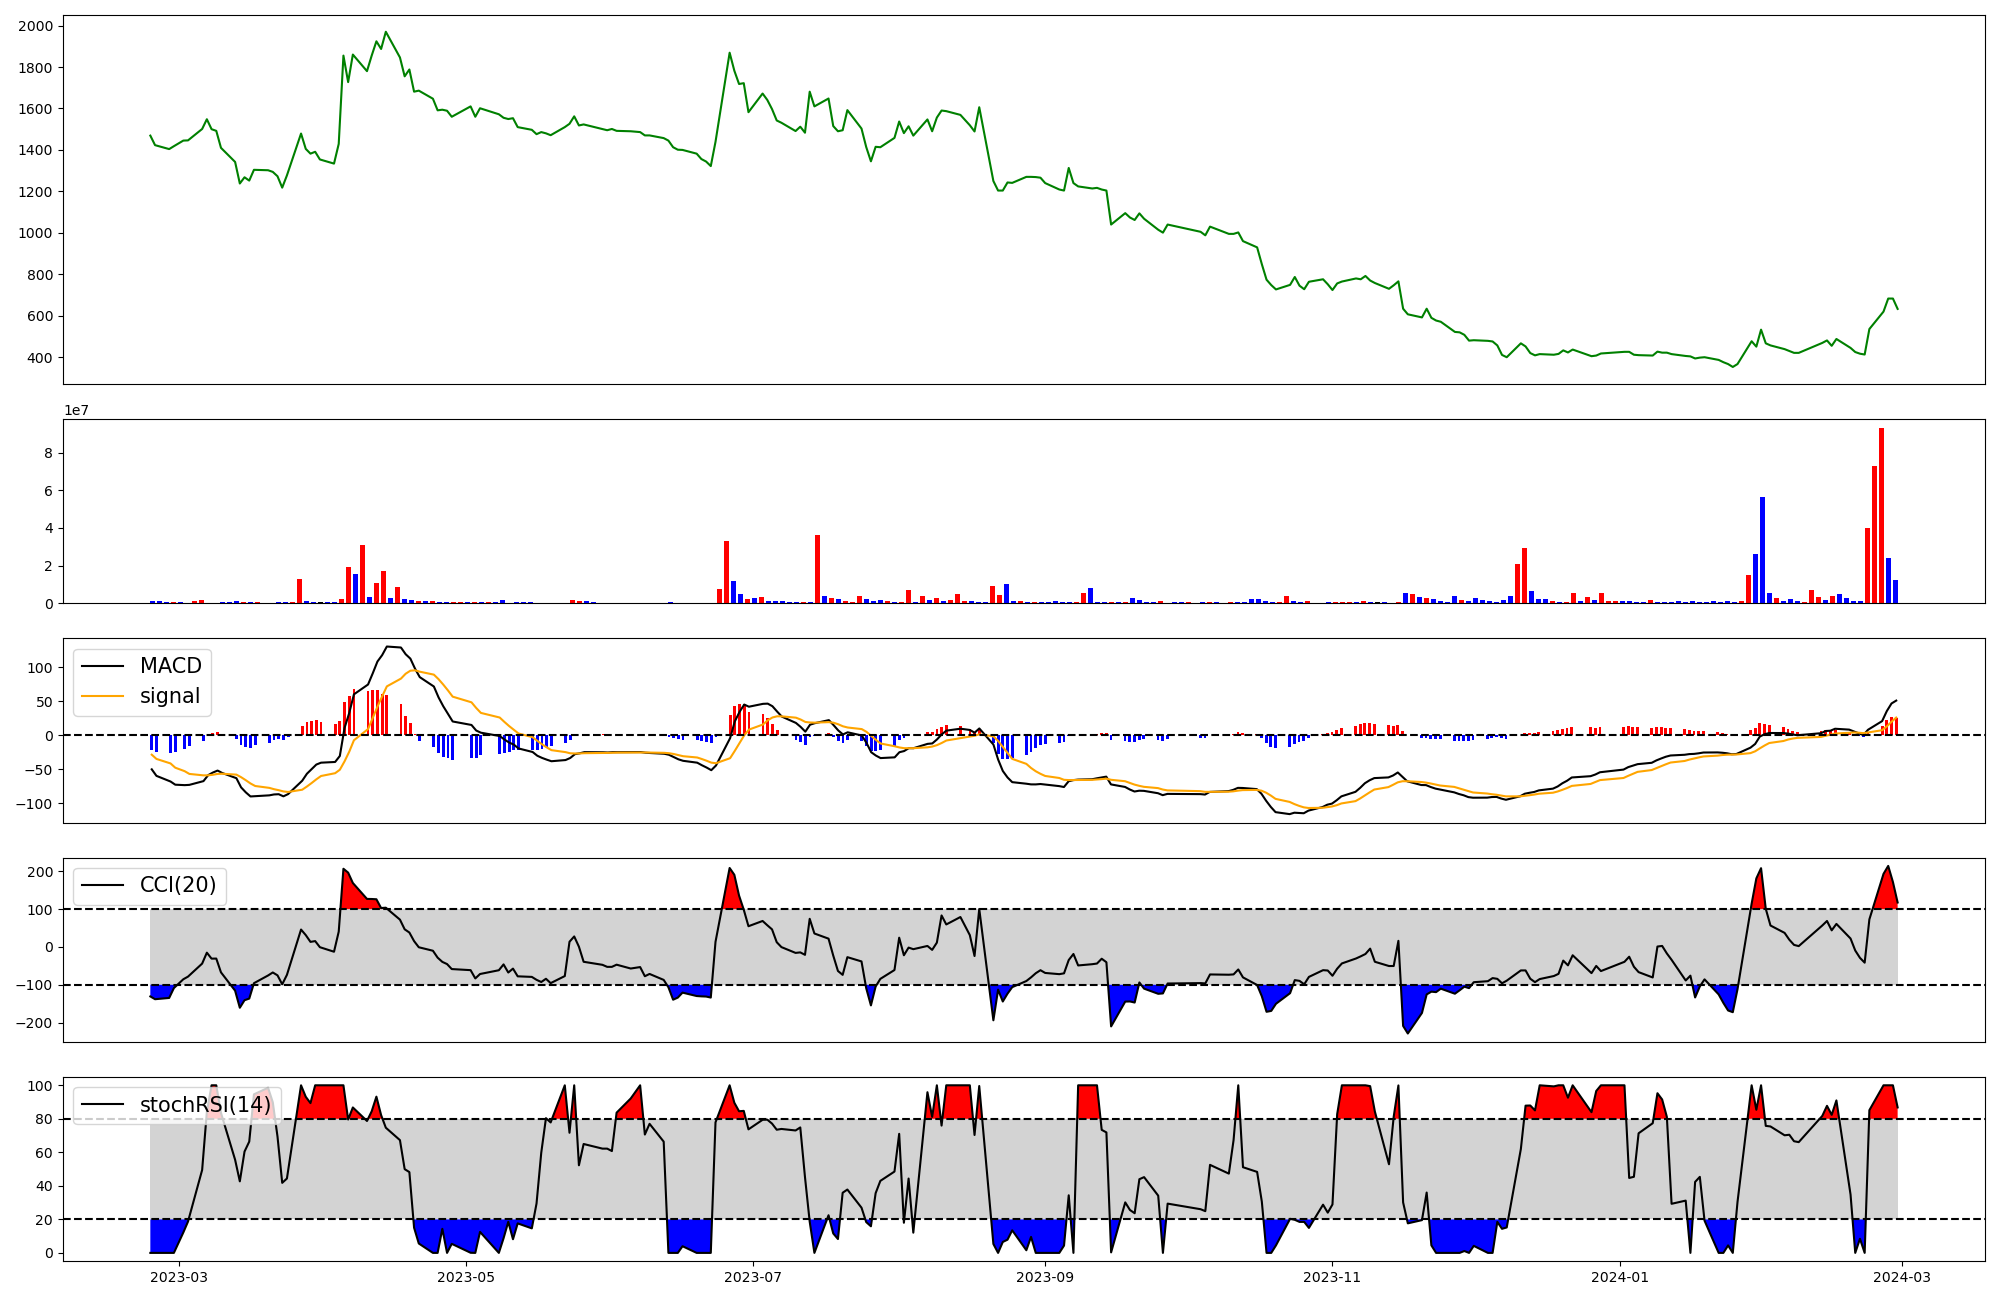Click the CCI(20) legend label
This screenshot has height=1300, width=2000.
[177, 886]
